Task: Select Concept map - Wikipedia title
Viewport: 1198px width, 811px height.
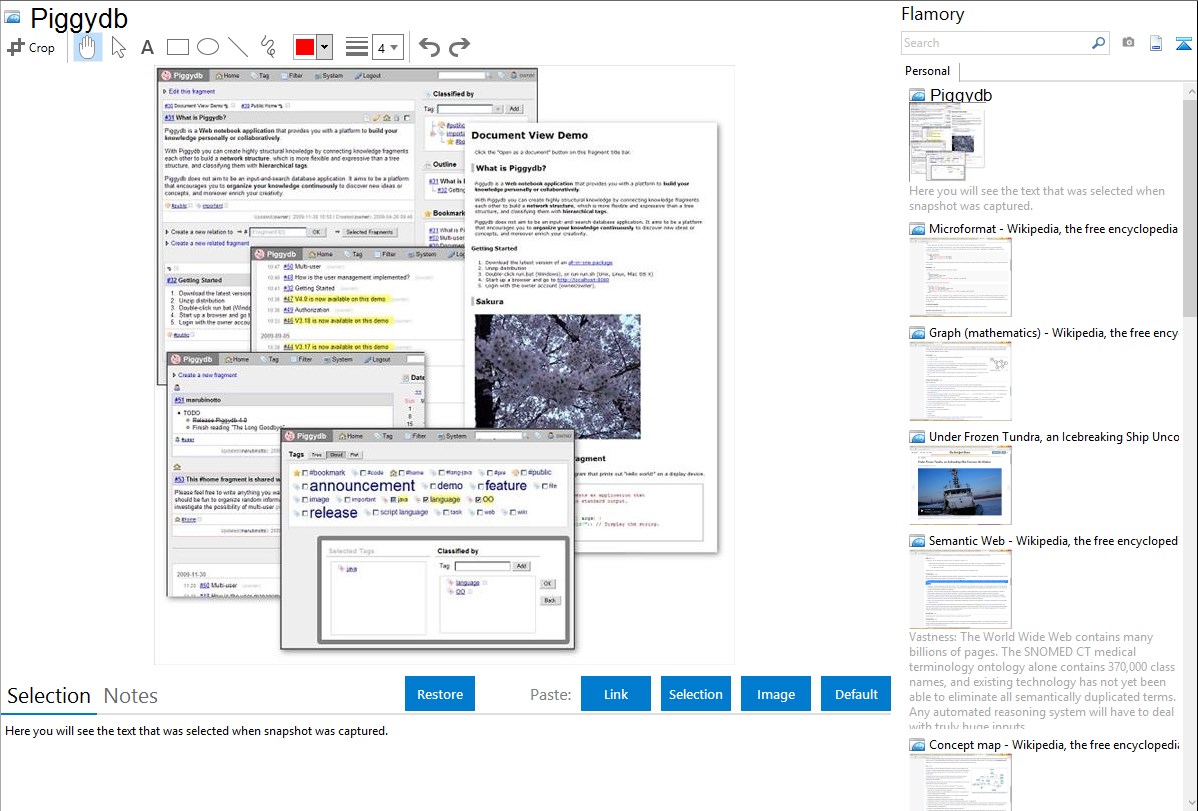Action: click(1053, 744)
